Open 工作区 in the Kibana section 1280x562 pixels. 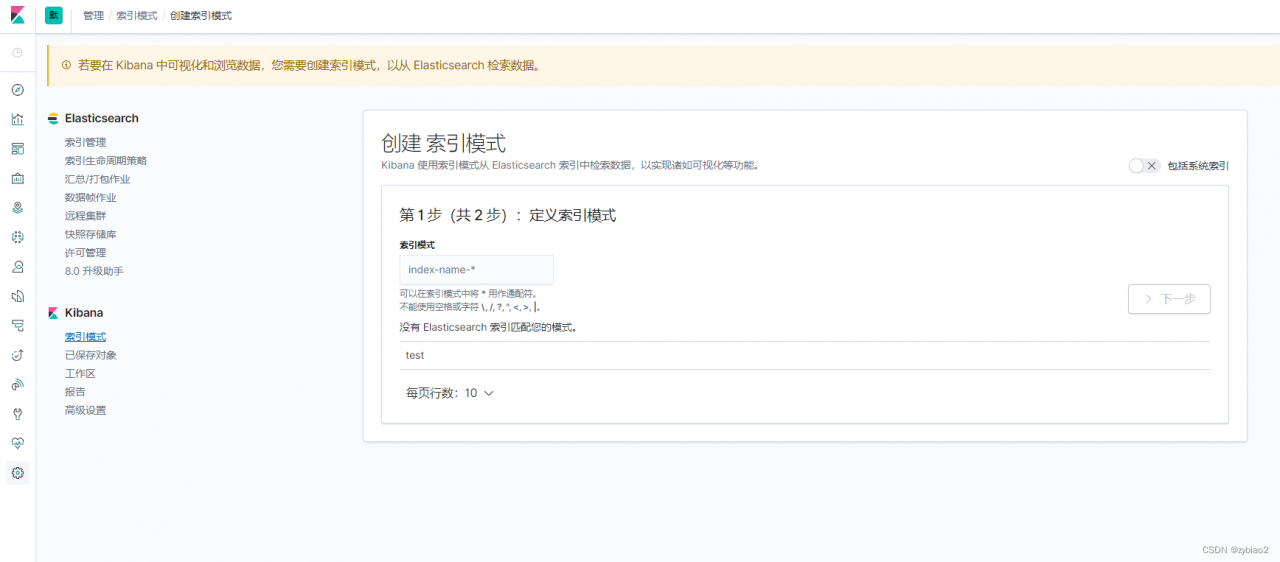(80, 373)
